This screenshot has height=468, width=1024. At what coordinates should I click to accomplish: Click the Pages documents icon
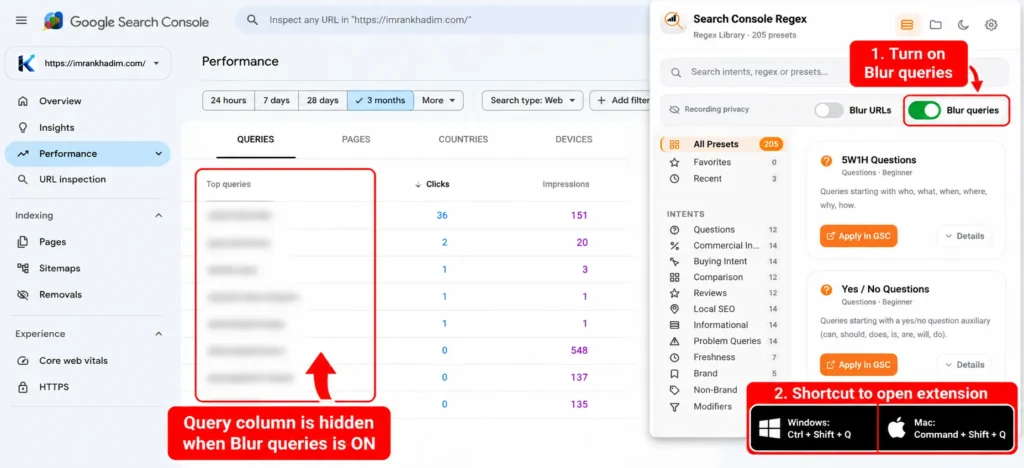point(23,242)
